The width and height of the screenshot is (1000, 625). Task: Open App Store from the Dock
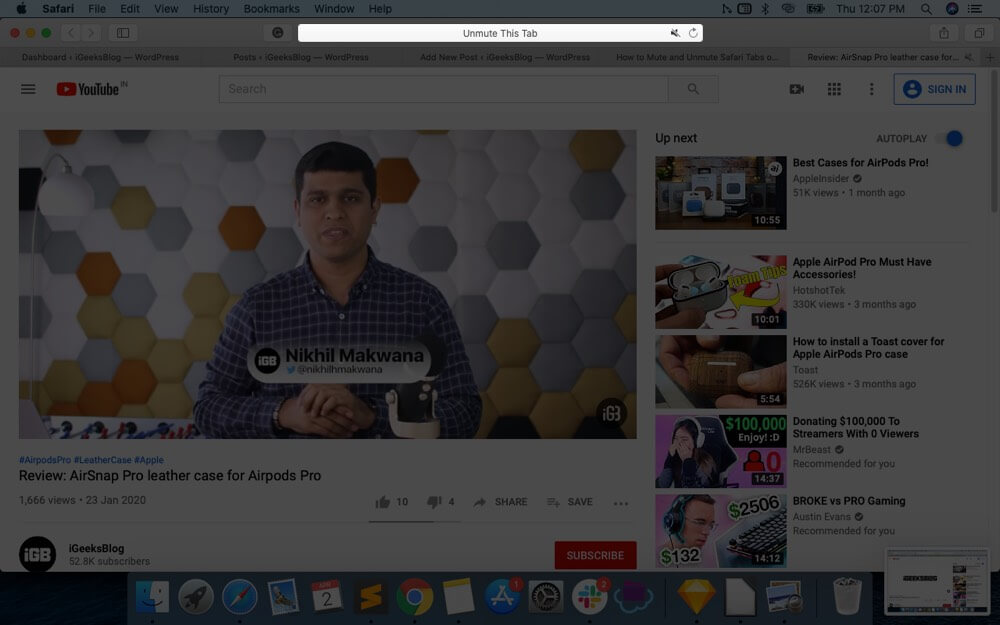point(502,597)
